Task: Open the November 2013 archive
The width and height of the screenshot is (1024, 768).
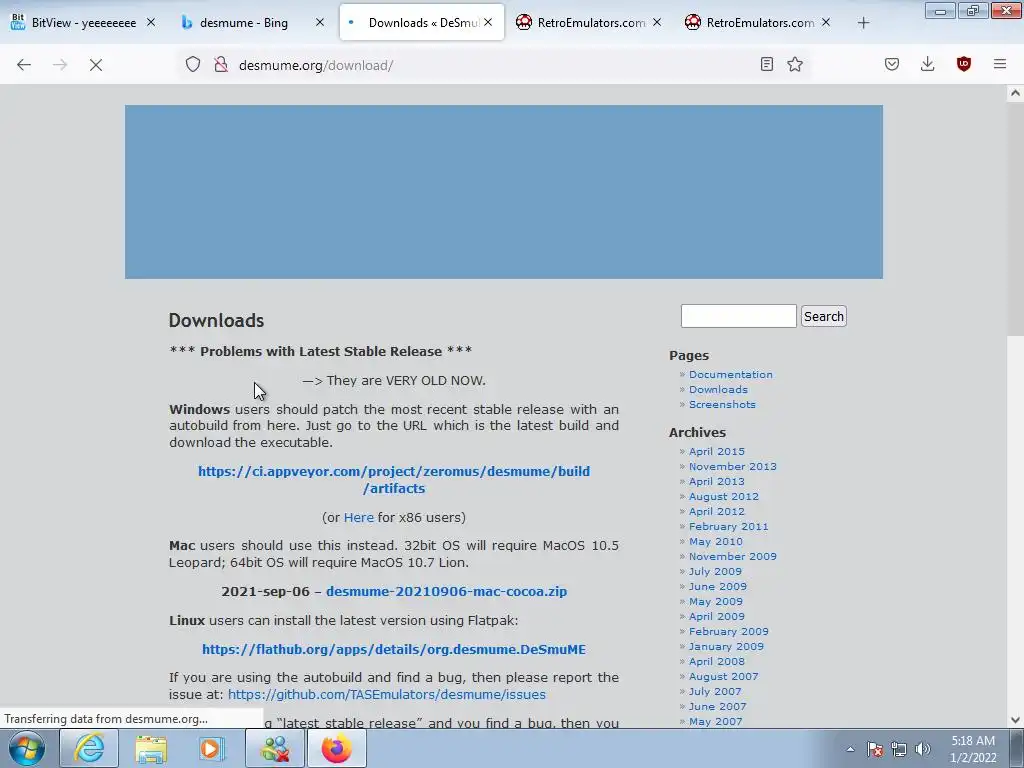Action: [x=733, y=466]
